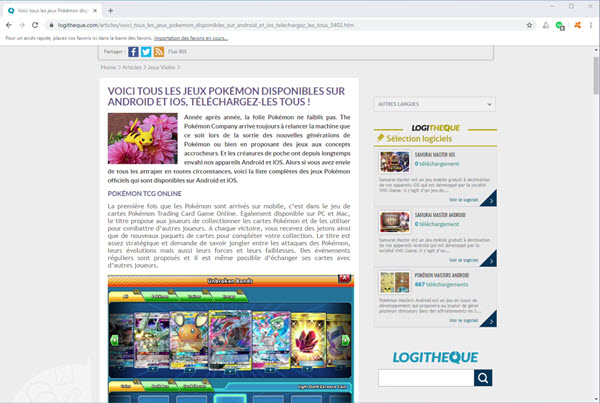Bookmark this page with the star icon
Image resolution: width=600 pixels, height=403 pixels.
(529, 25)
